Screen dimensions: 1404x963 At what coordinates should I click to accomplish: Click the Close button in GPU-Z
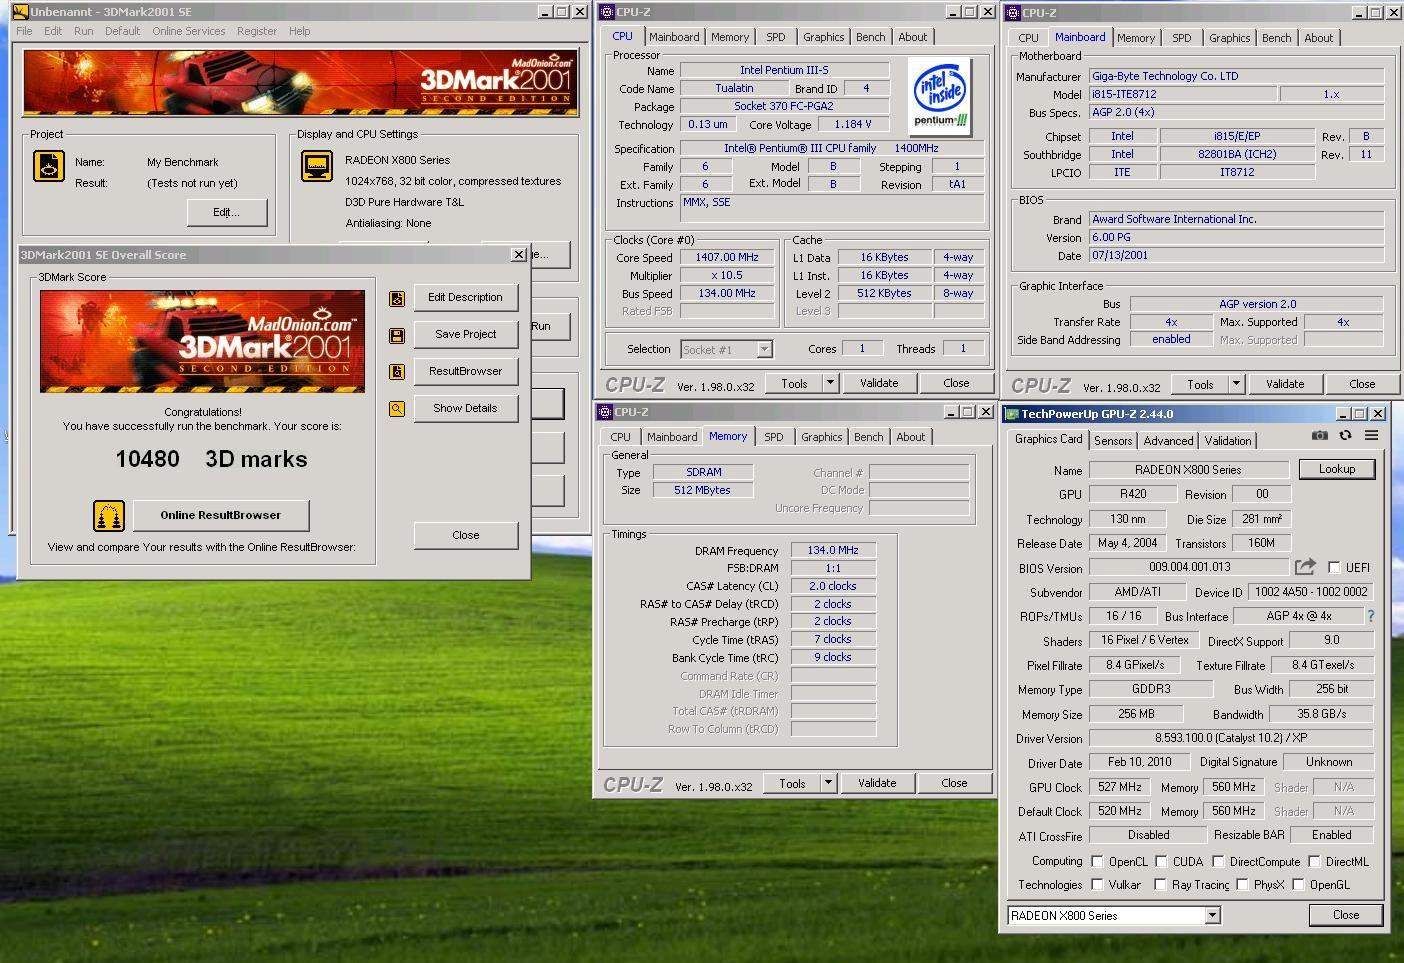pyautogui.click(x=1346, y=915)
